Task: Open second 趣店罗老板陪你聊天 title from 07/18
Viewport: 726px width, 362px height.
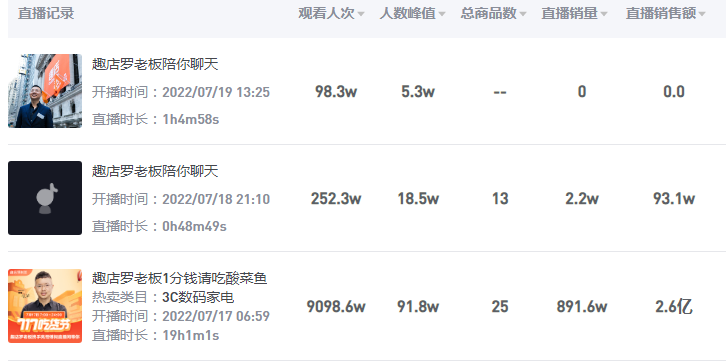Action: point(155,171)
